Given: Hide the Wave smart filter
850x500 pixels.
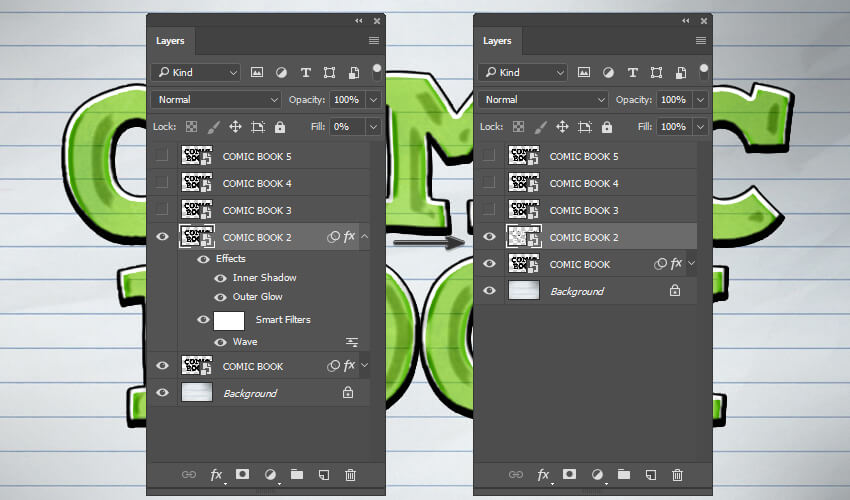Looking at the screenshot, I should click(220, 342).
